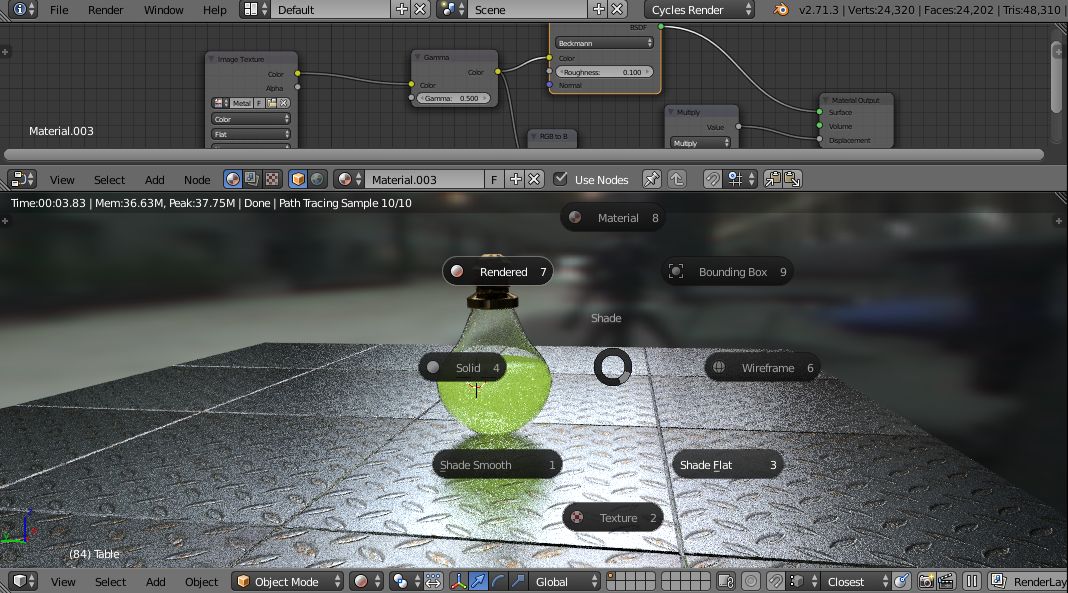Screen dimensions: 1068x593
Task: Open the Beckmann distribution dropdown
Action: [x=604, y=43]
